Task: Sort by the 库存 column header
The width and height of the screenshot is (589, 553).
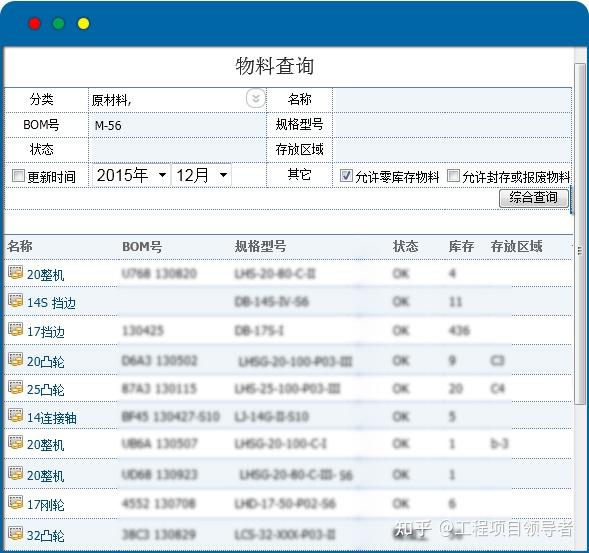Action: pyautogui.click(x=461, y=246)
